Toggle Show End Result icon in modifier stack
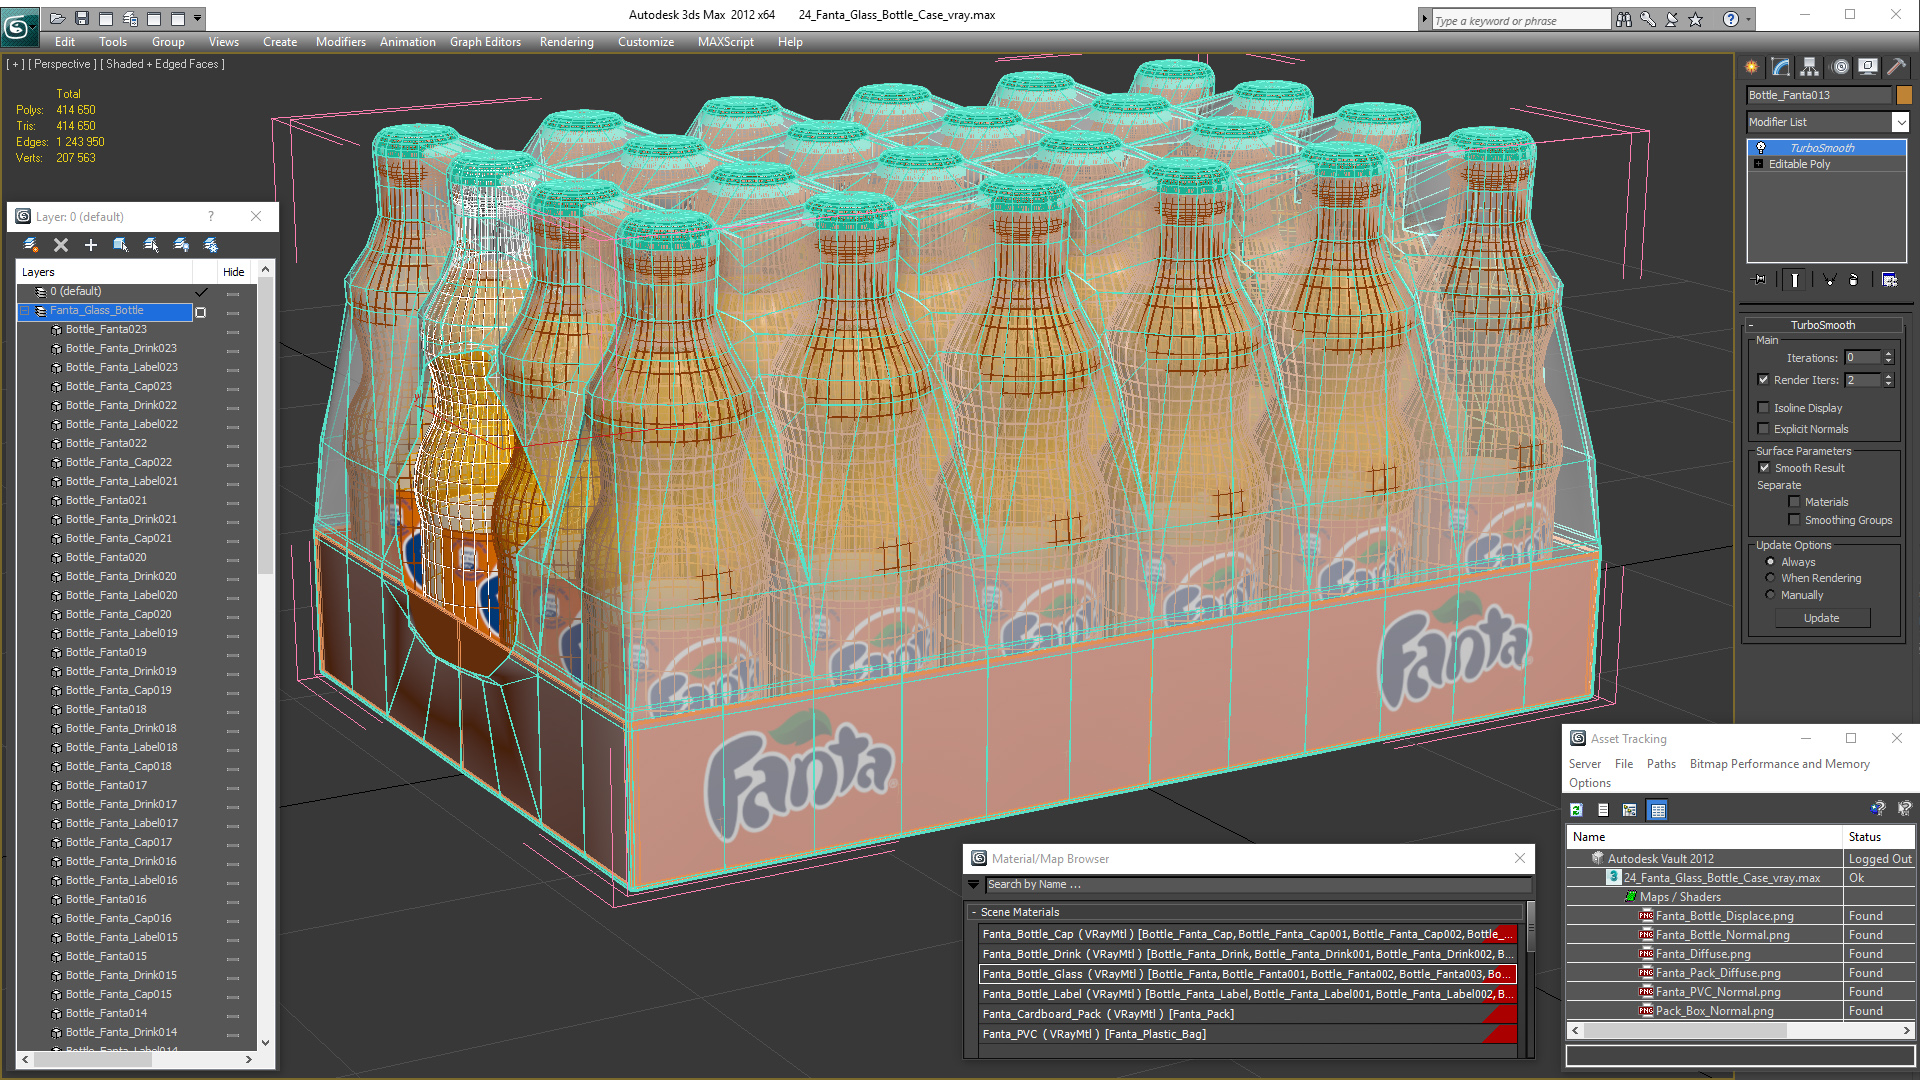1920x1080 pixels. click(x=1795, y=280)
